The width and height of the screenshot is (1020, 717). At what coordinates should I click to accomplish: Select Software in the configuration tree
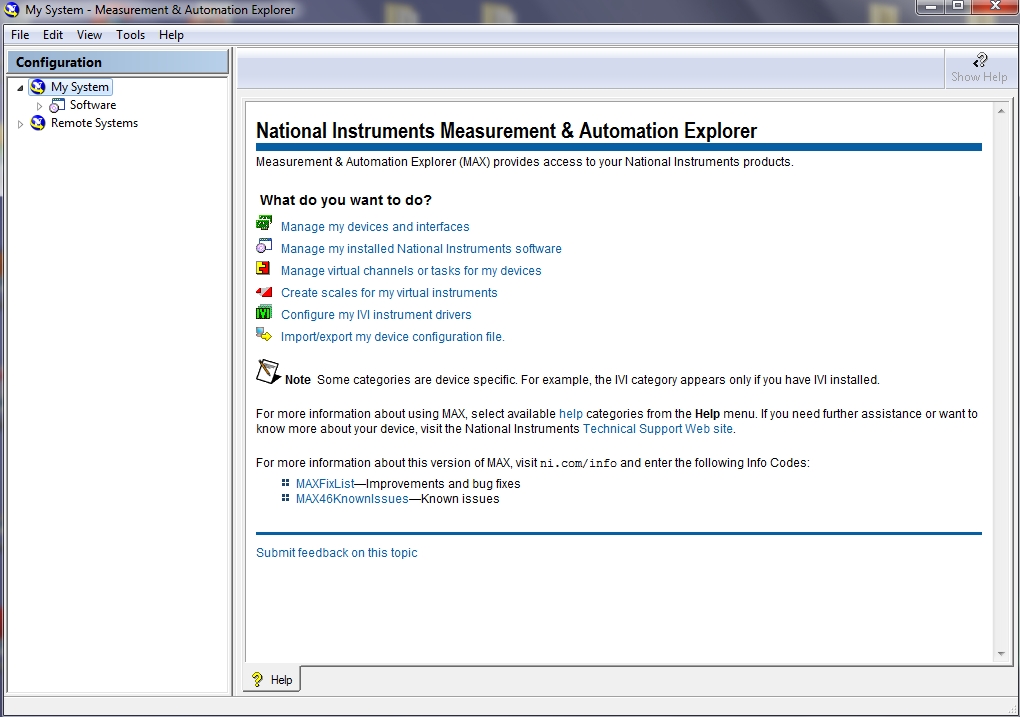tap(93, 105)
